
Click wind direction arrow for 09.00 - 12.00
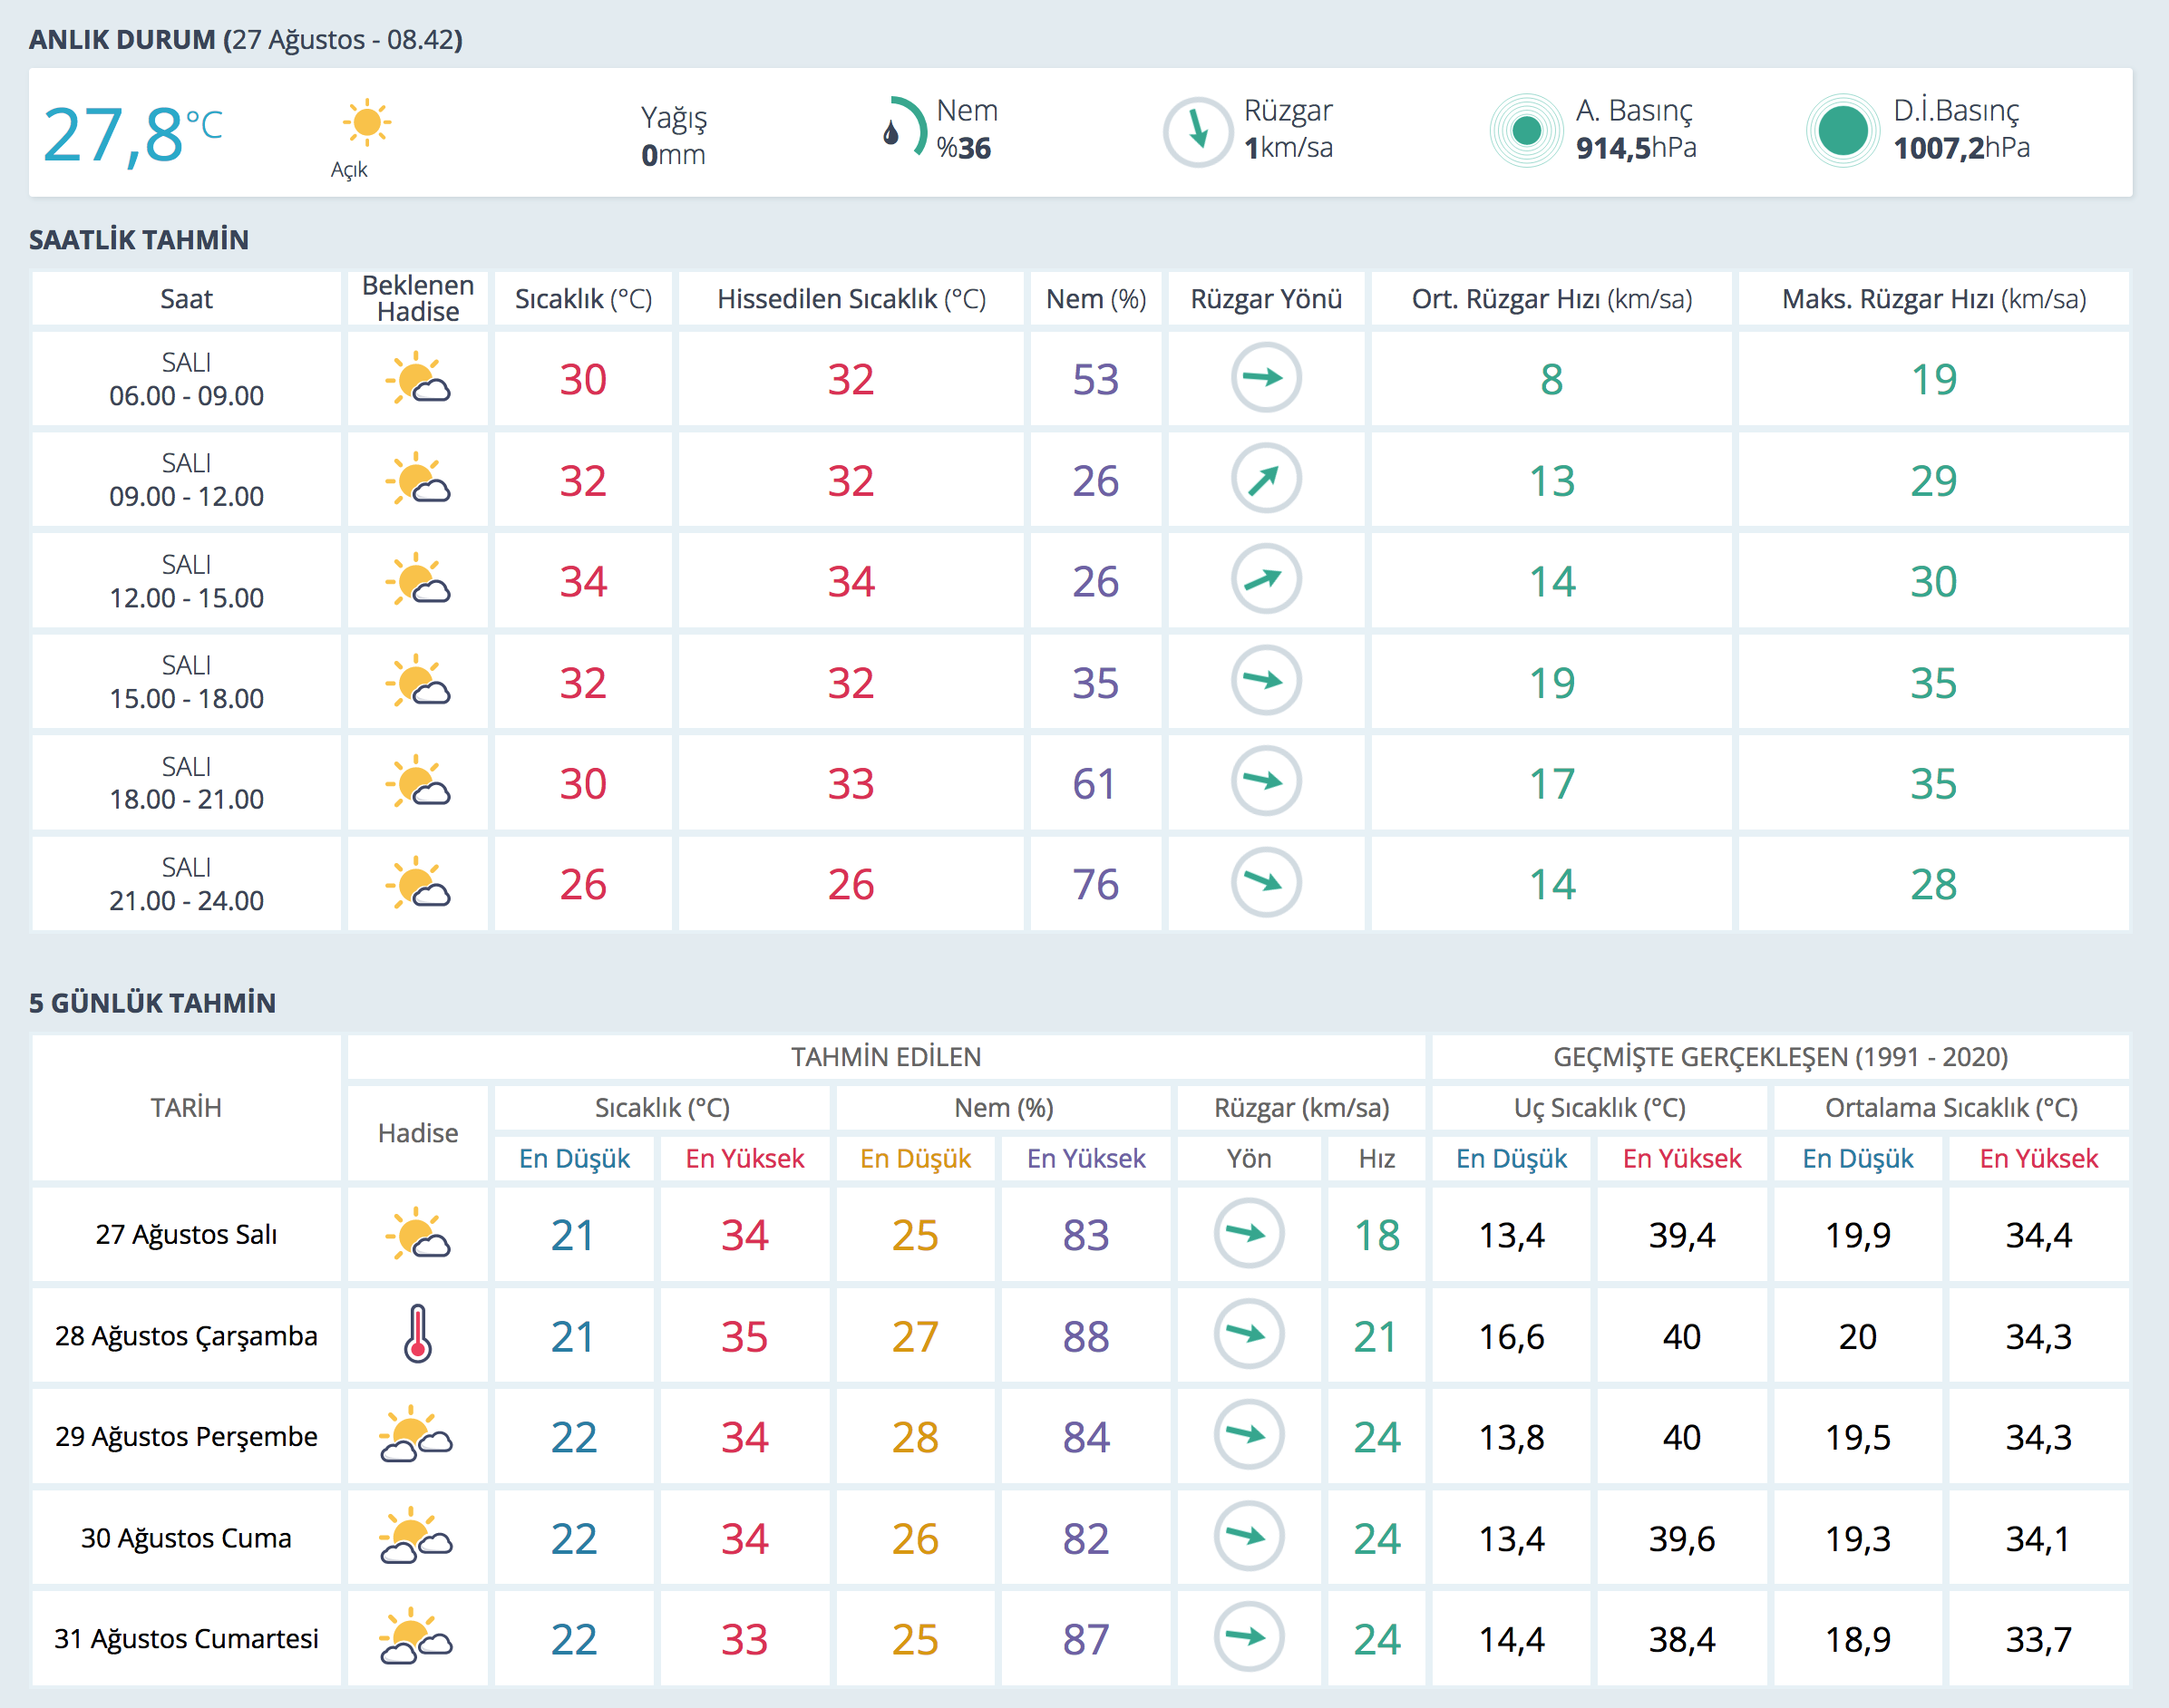[1265, 479]
